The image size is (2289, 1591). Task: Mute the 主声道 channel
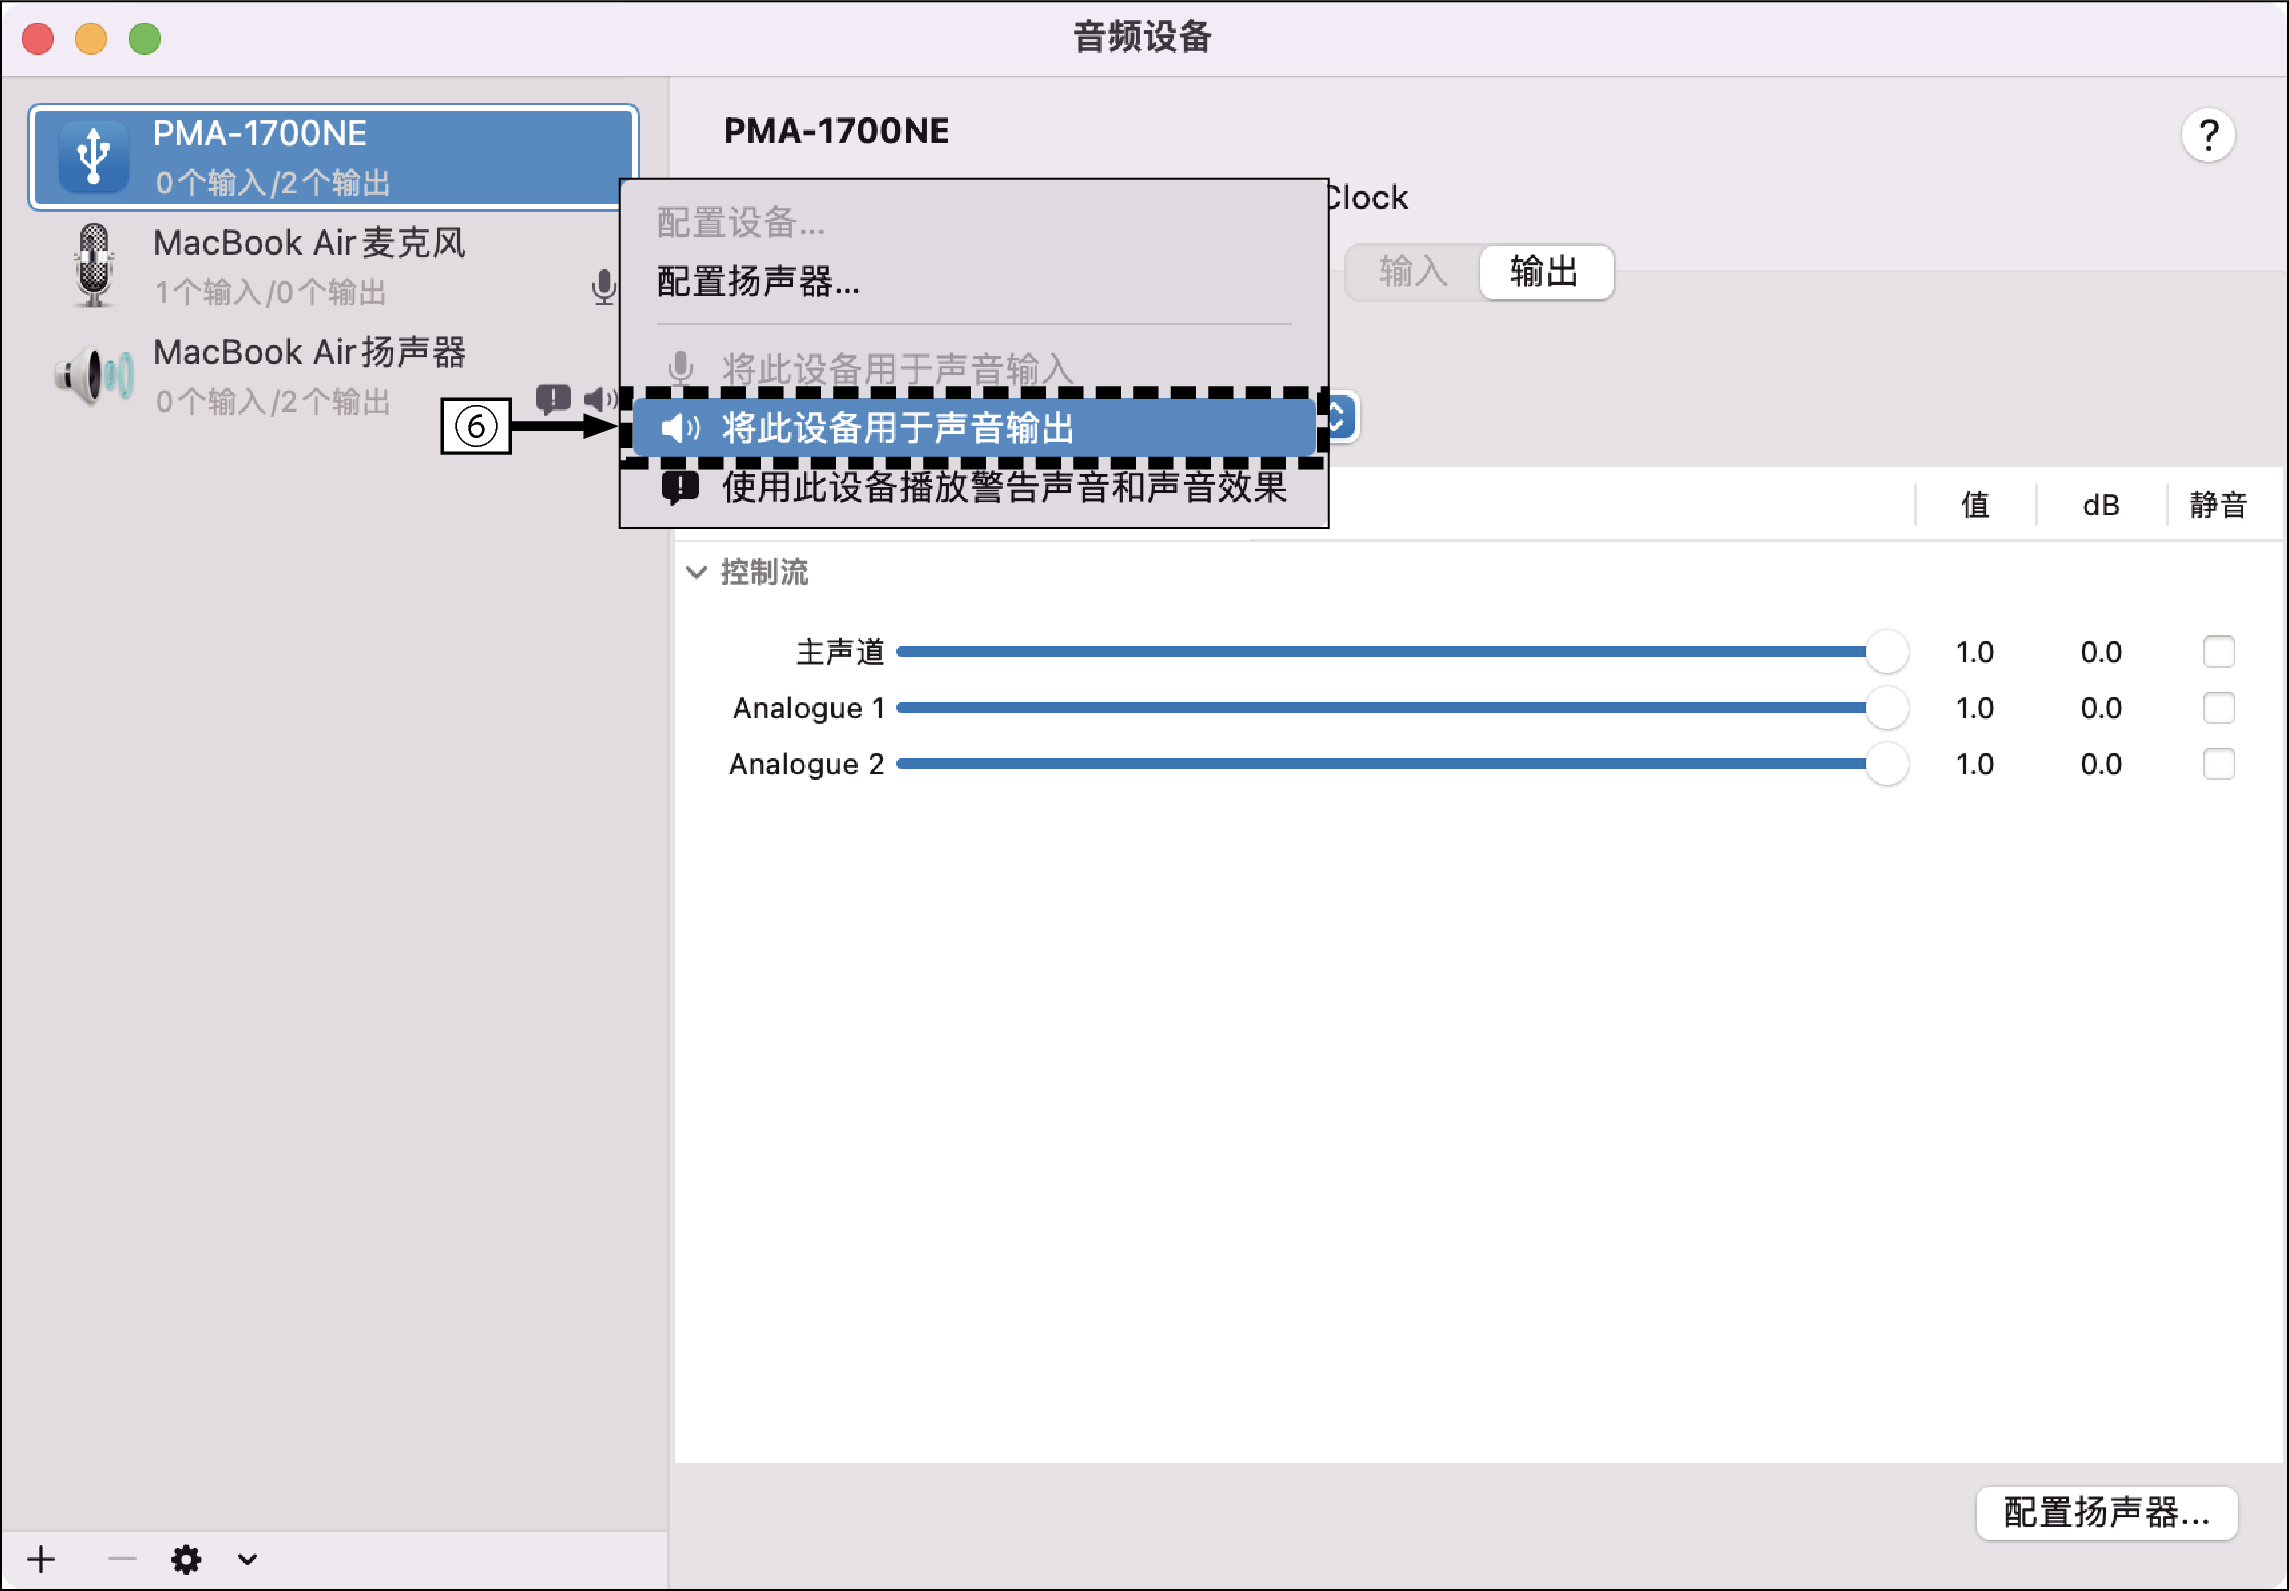click(x=2220, y=651)
